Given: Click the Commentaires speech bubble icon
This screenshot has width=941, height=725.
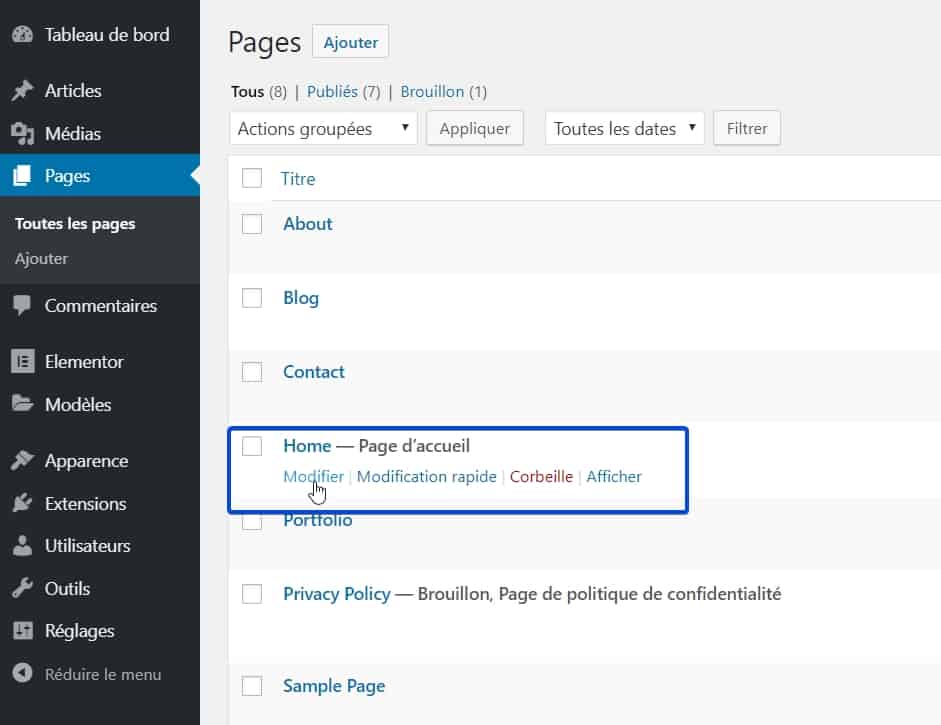Looking at the screenshot, I should pyautogui.click(x=23, y=305).
